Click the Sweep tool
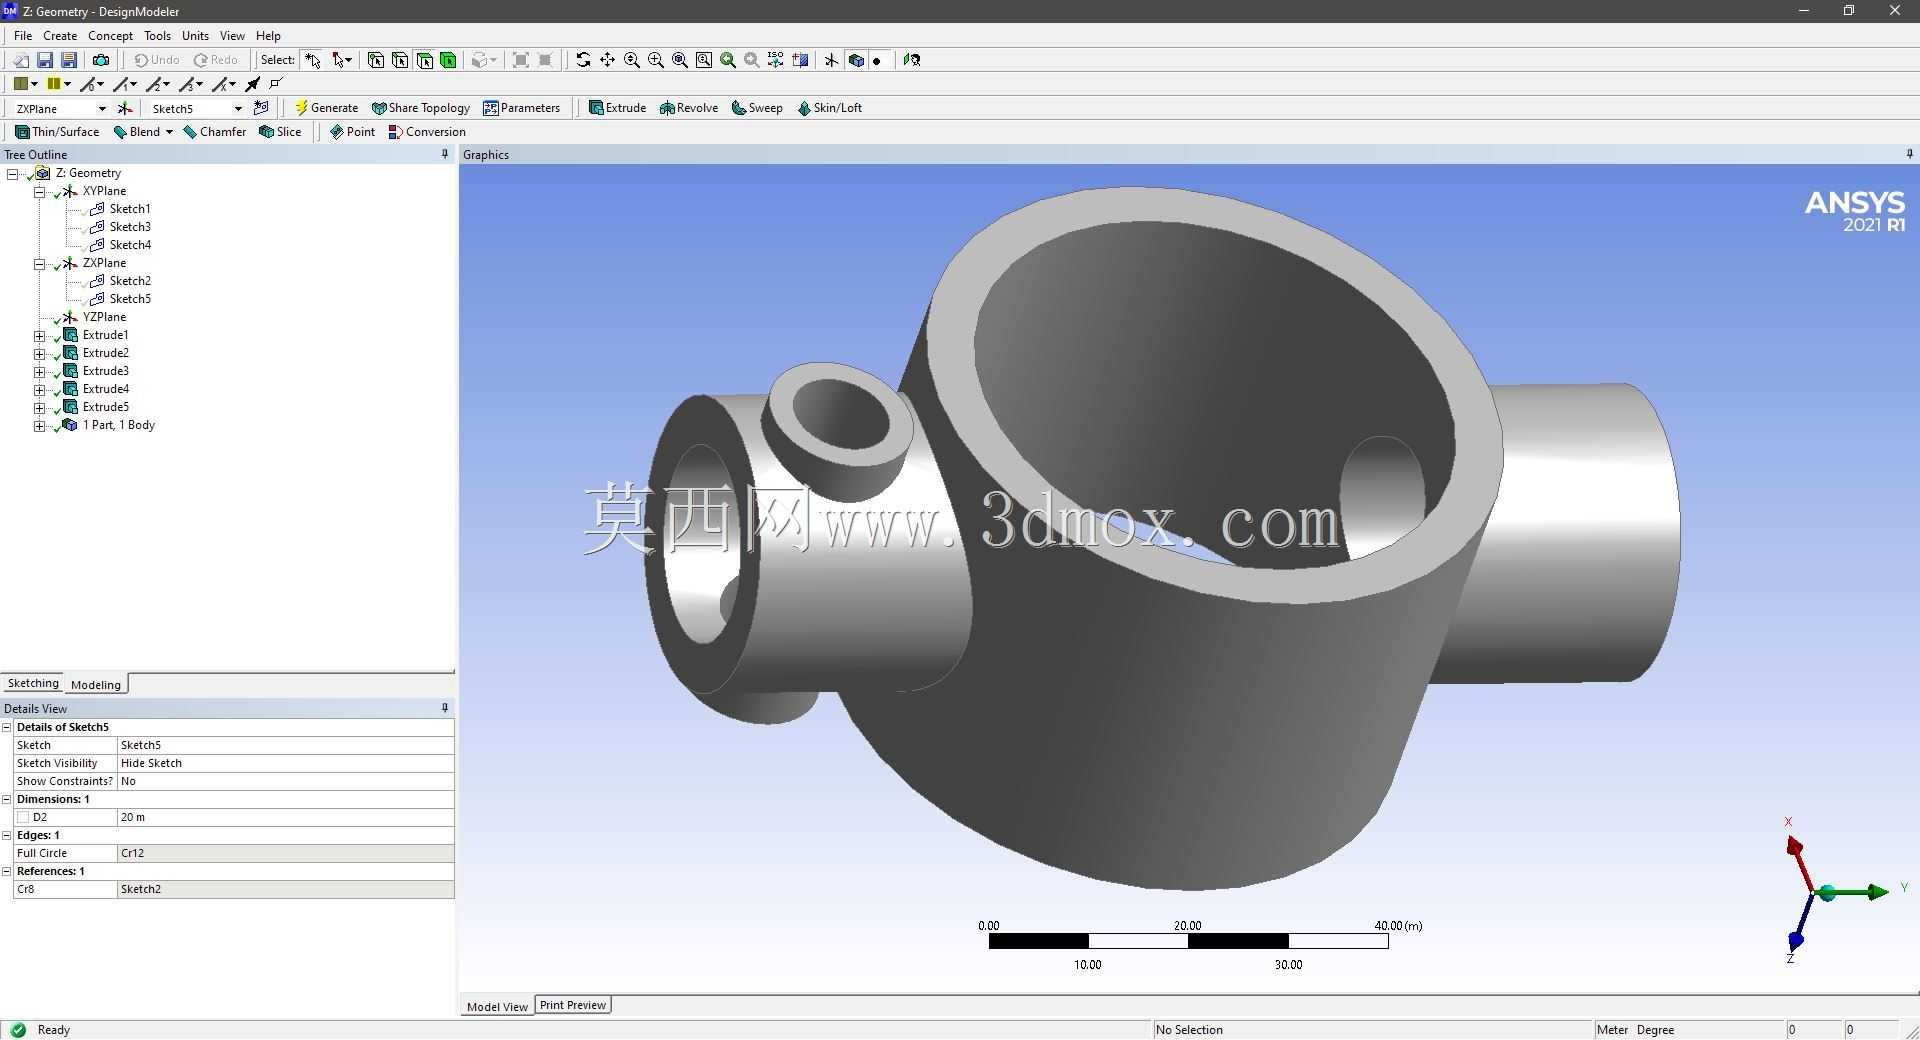This screenshot has height=1040, width=1920. (757, 108)
